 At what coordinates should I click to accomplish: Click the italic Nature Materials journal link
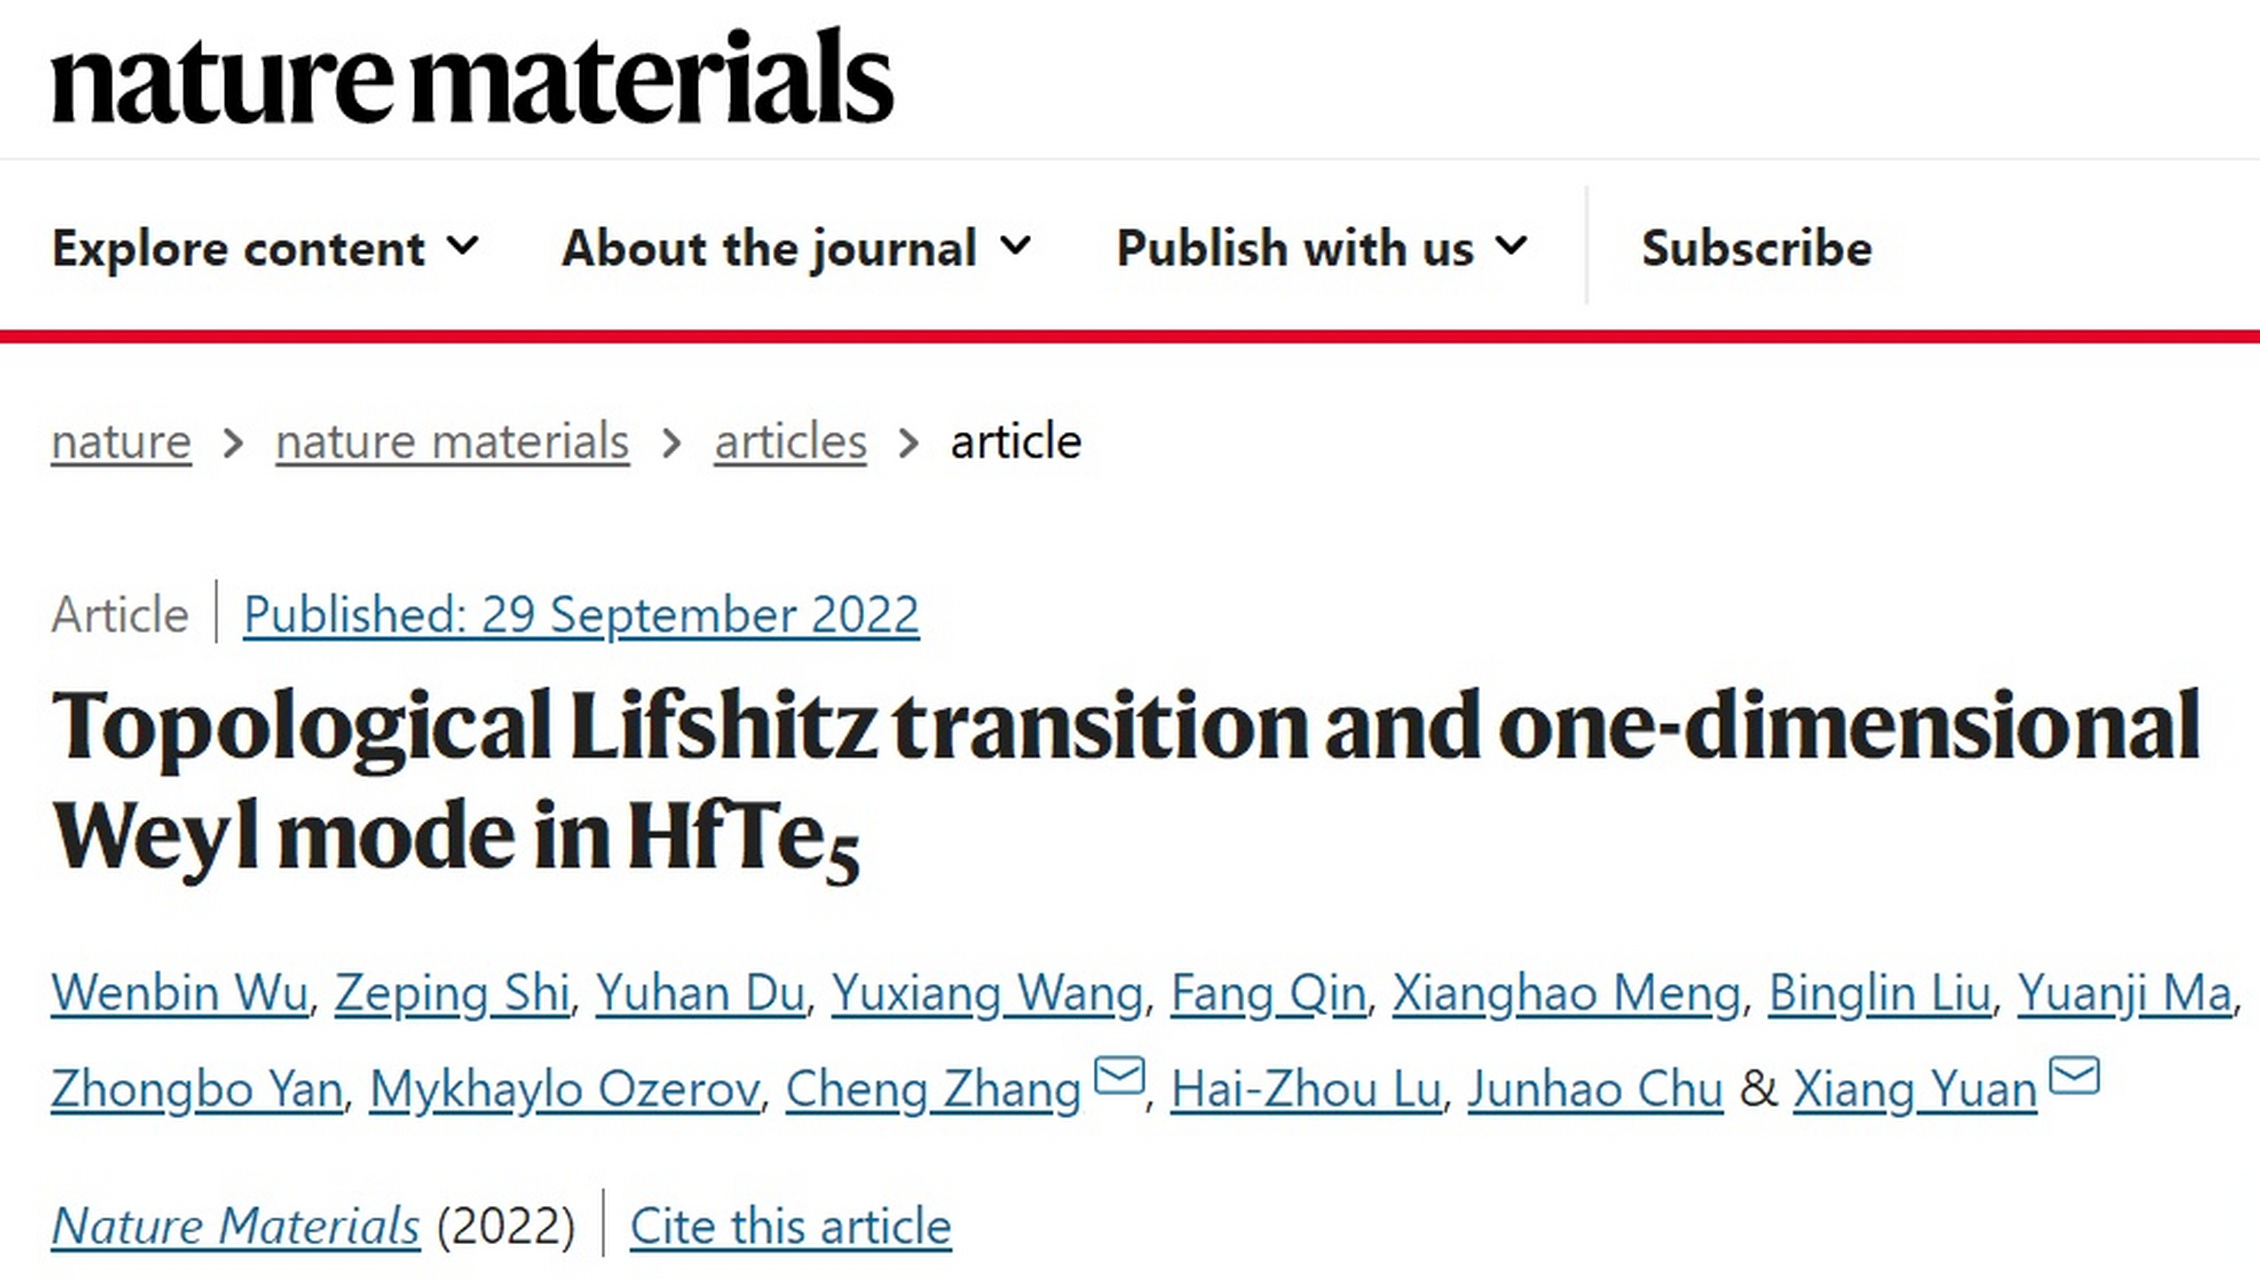click(x=235, y=1225)
